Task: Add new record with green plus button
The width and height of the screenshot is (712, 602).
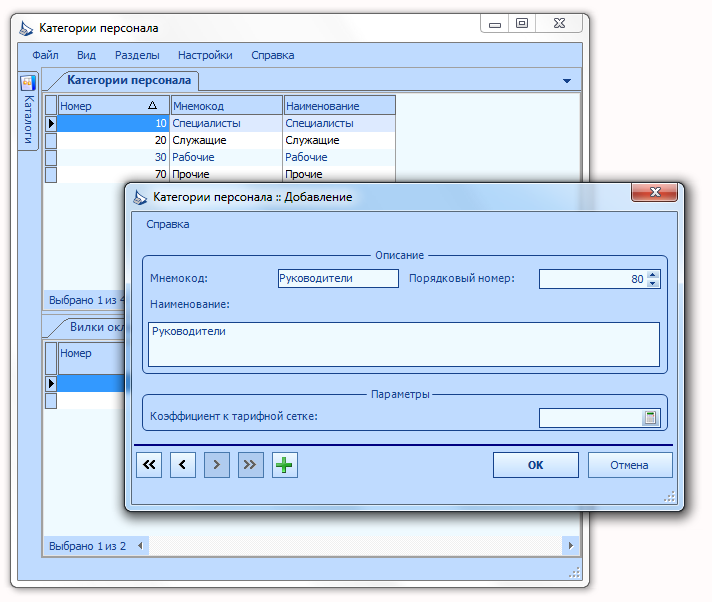Action: (x=285, y=464)
